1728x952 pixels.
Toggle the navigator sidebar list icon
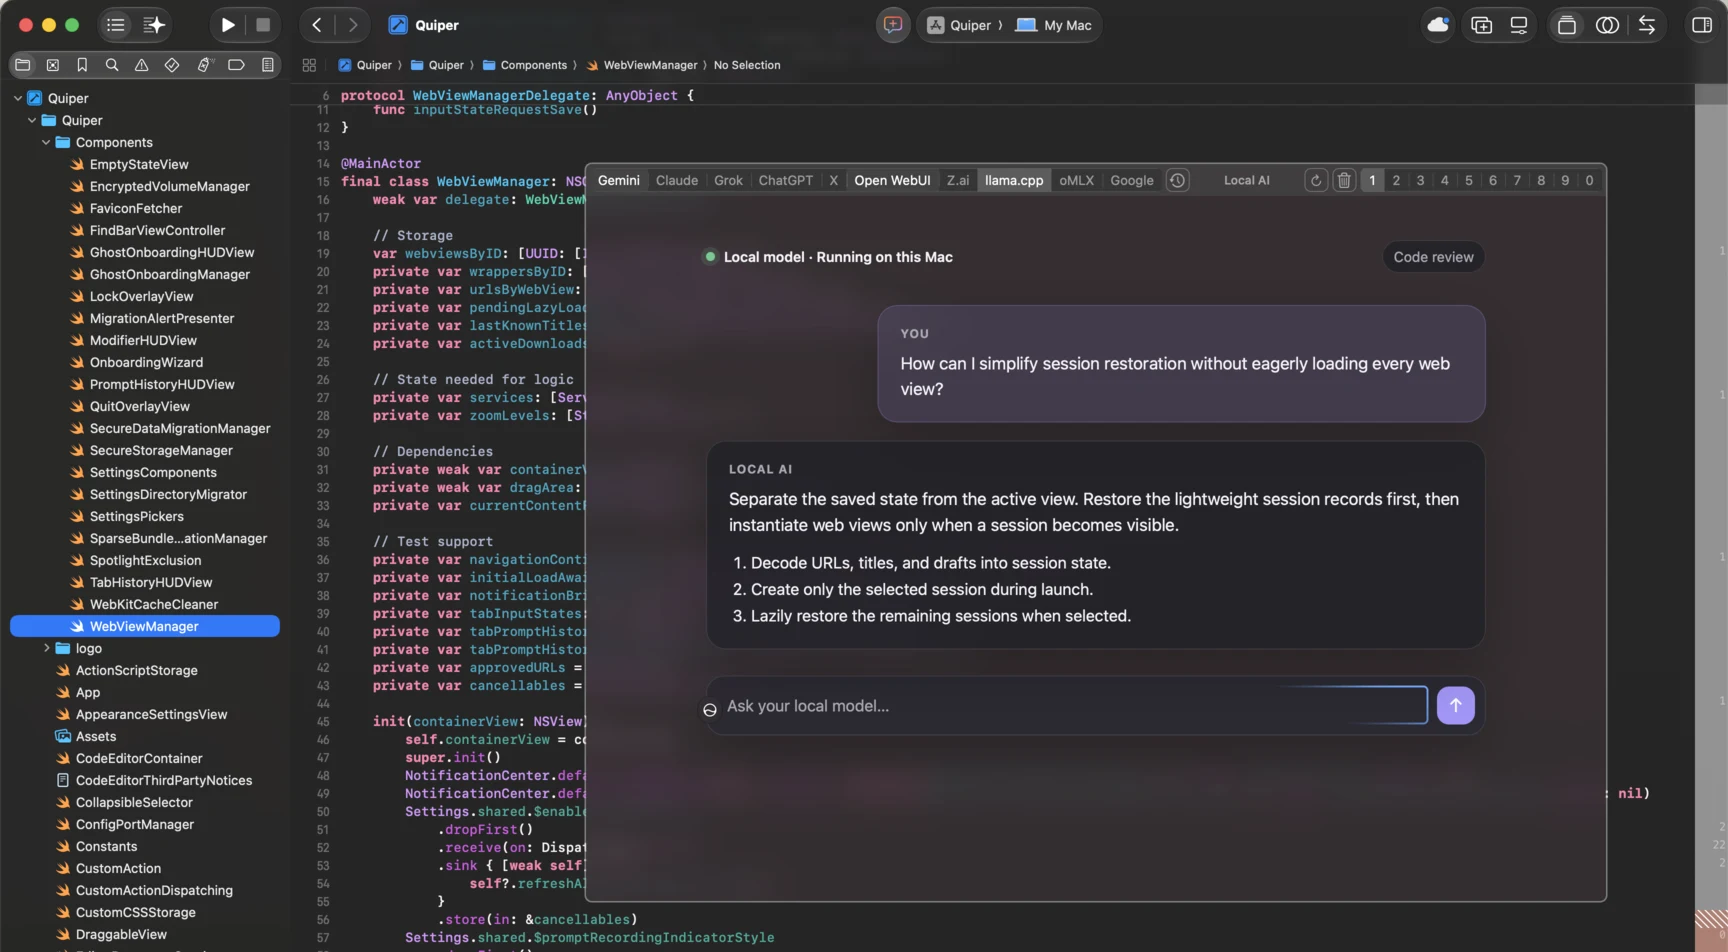(116, 25)
